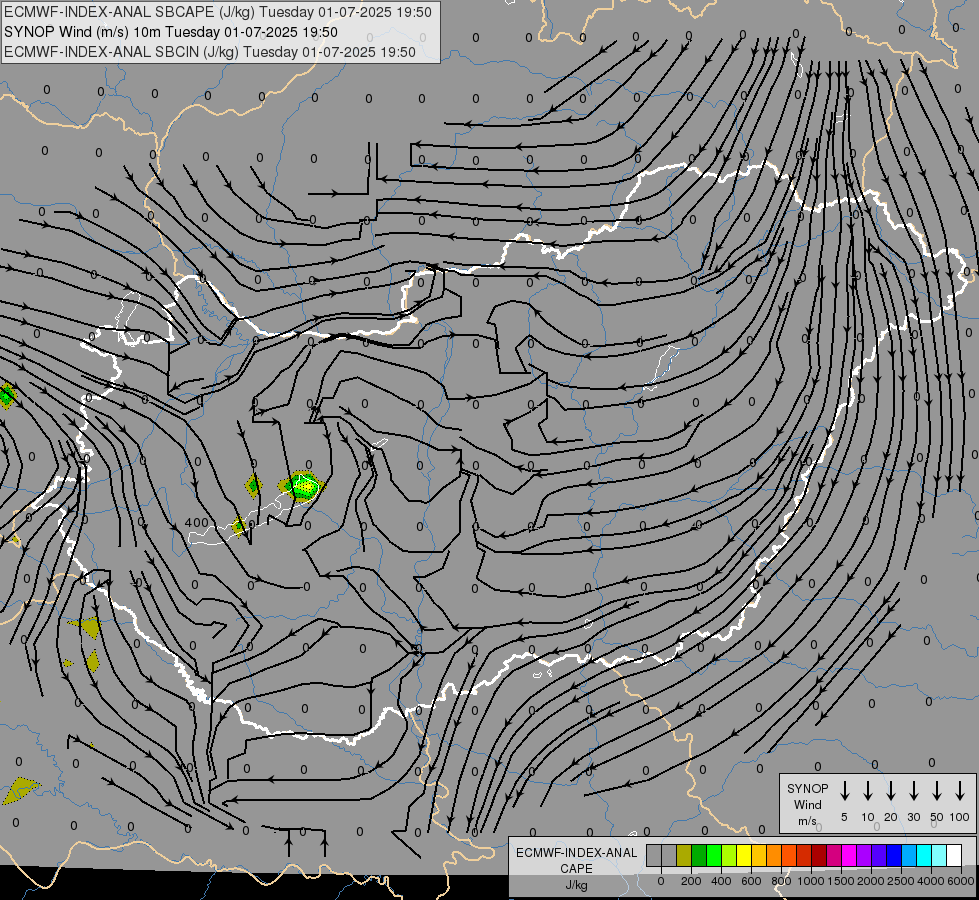Click the 600 tick label on CAPE scale
The image size is (979, 900).
[751, 881]
